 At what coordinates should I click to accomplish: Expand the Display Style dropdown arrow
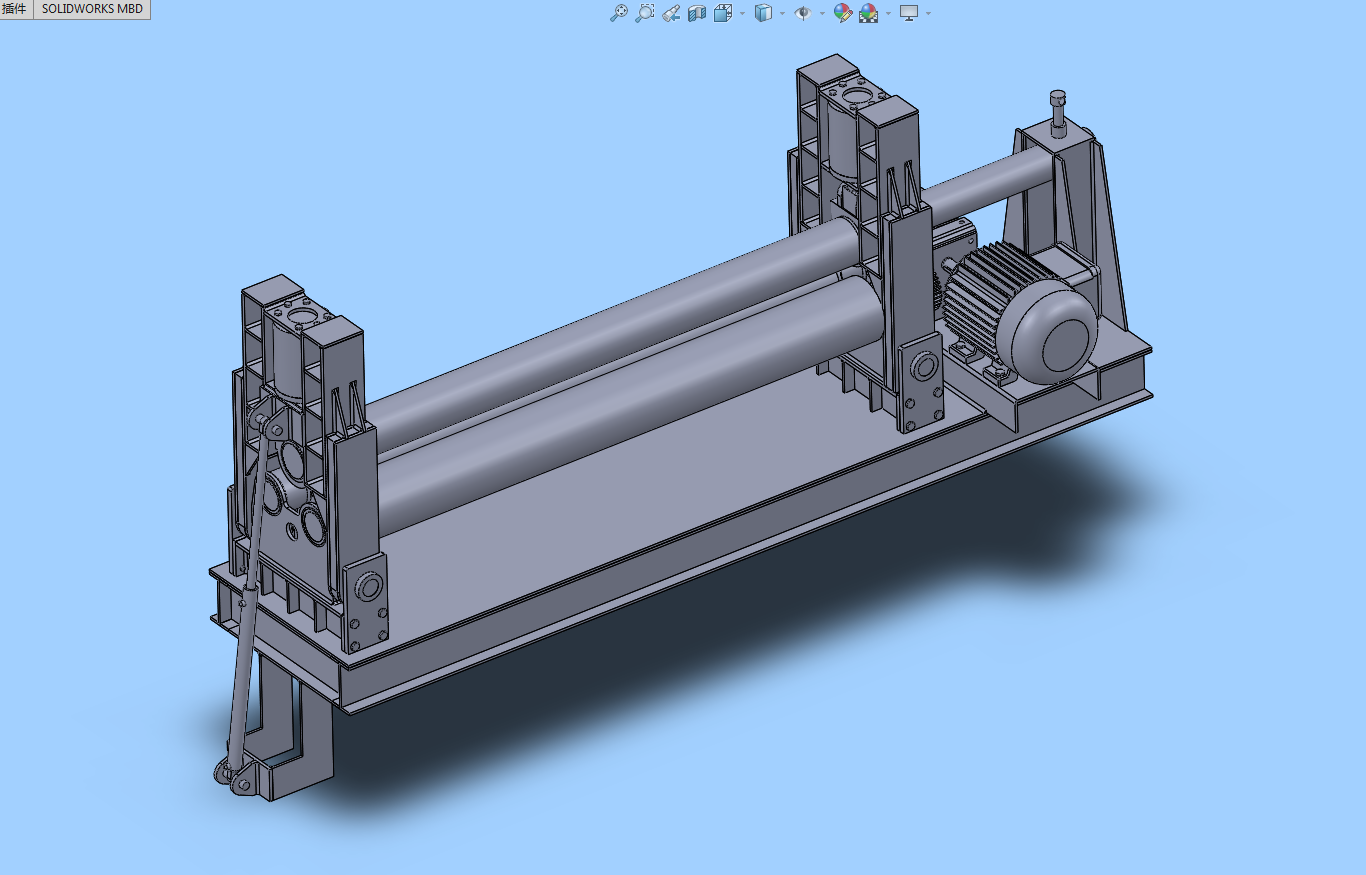click(x=782, y=14)
